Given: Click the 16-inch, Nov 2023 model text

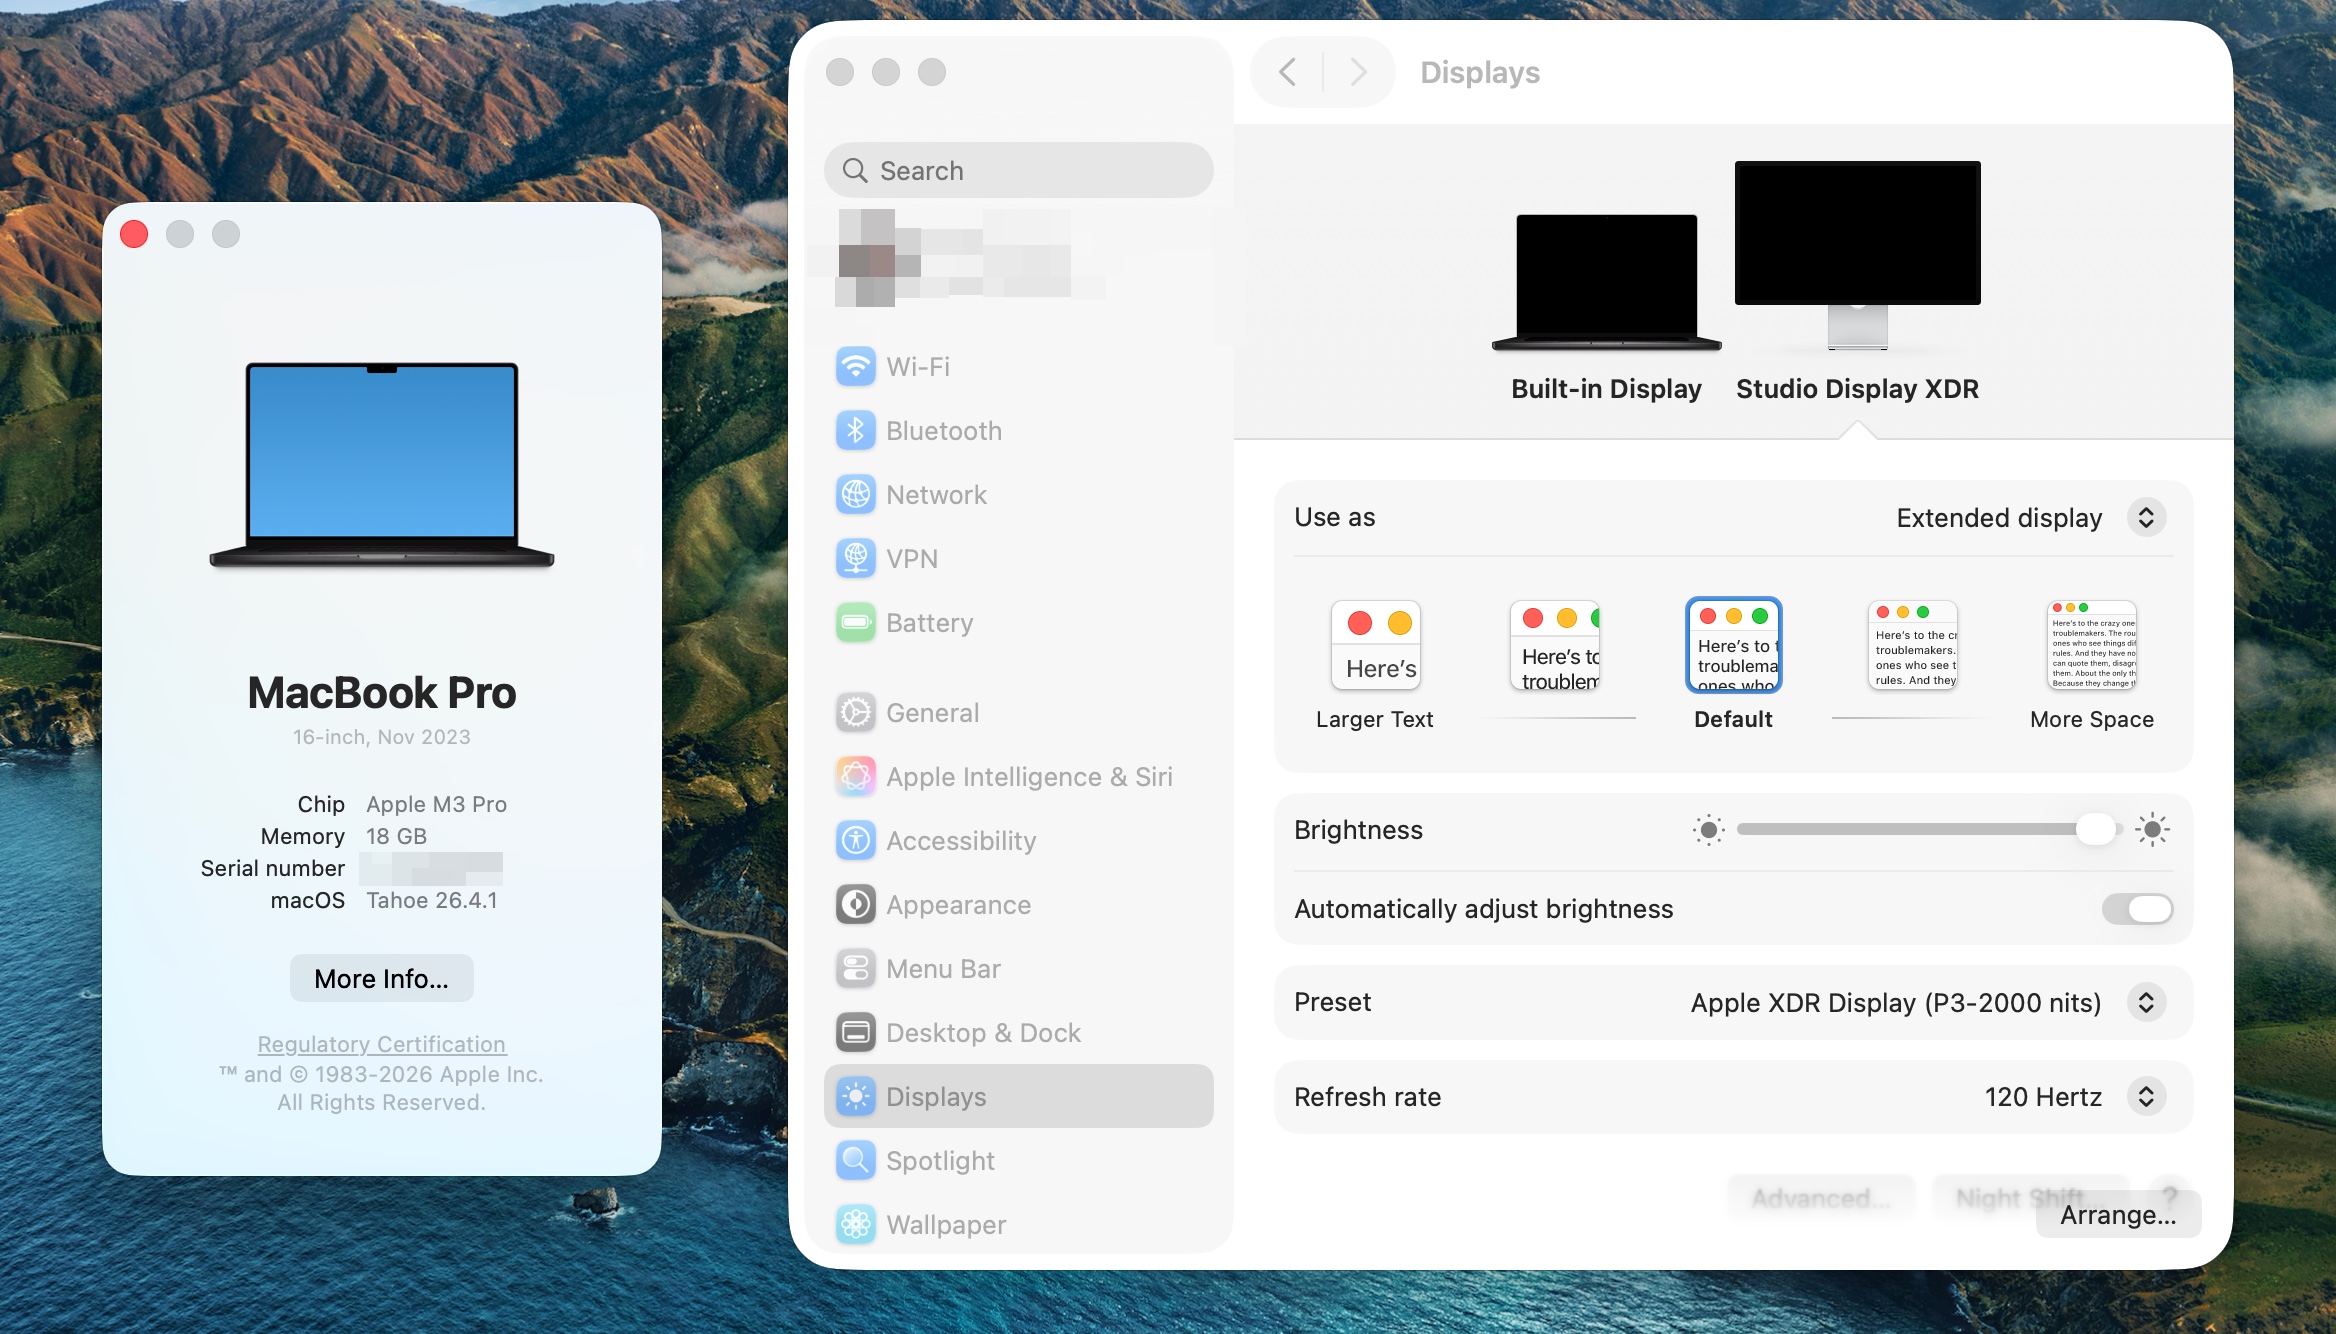Looking at the screenshot, I should pyautogui.click(x=381, y=738).
